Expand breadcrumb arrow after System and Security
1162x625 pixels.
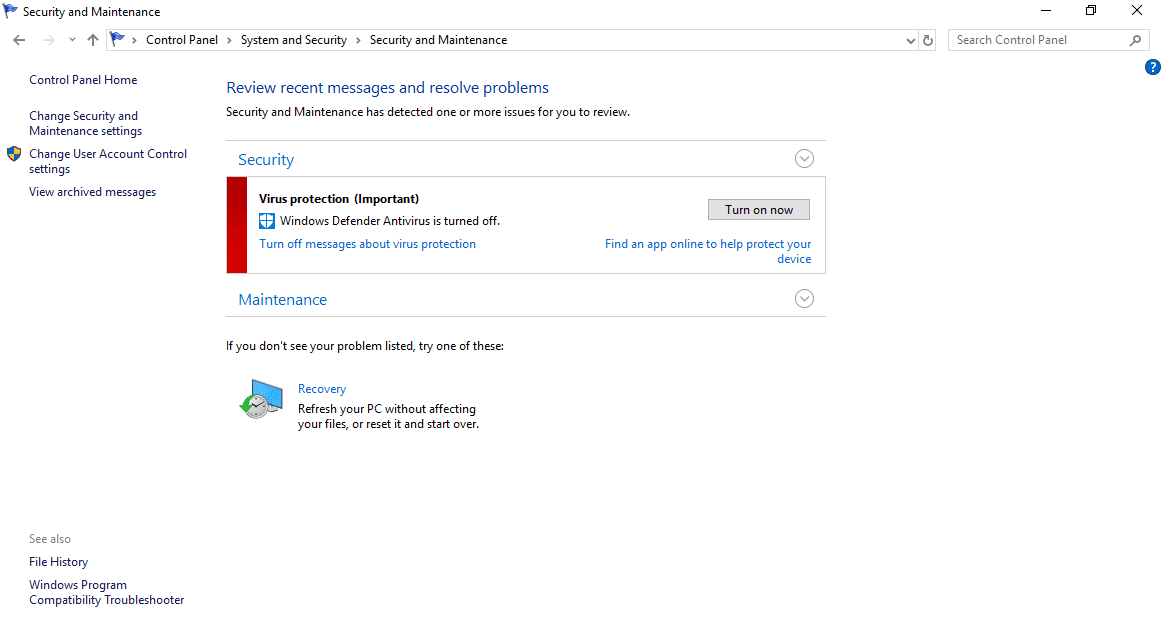[x=358, y=40]
